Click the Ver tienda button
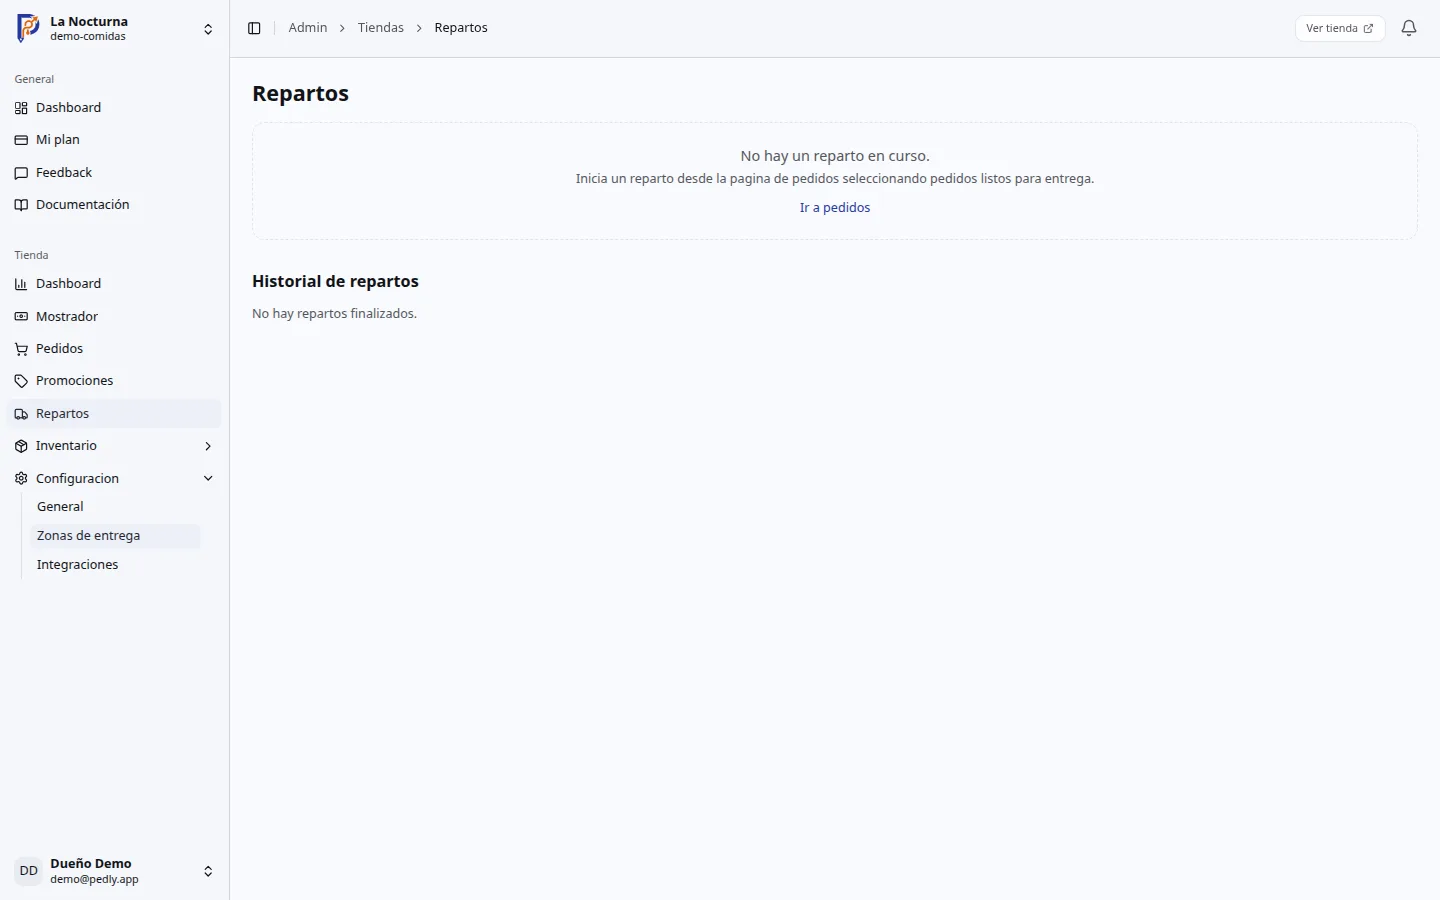 [1339, 28]
